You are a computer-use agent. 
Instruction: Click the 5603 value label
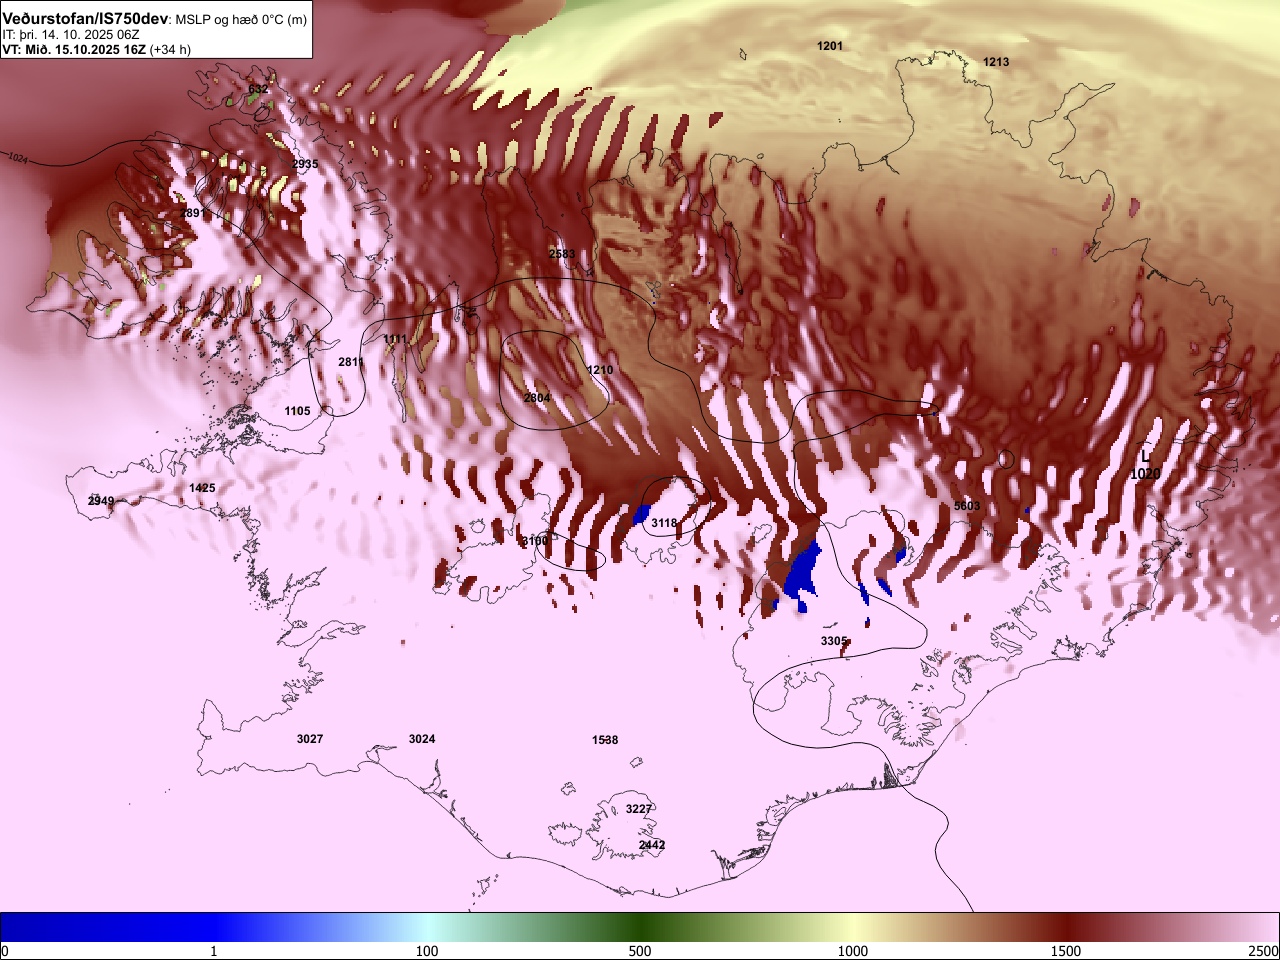coord(967,506)
